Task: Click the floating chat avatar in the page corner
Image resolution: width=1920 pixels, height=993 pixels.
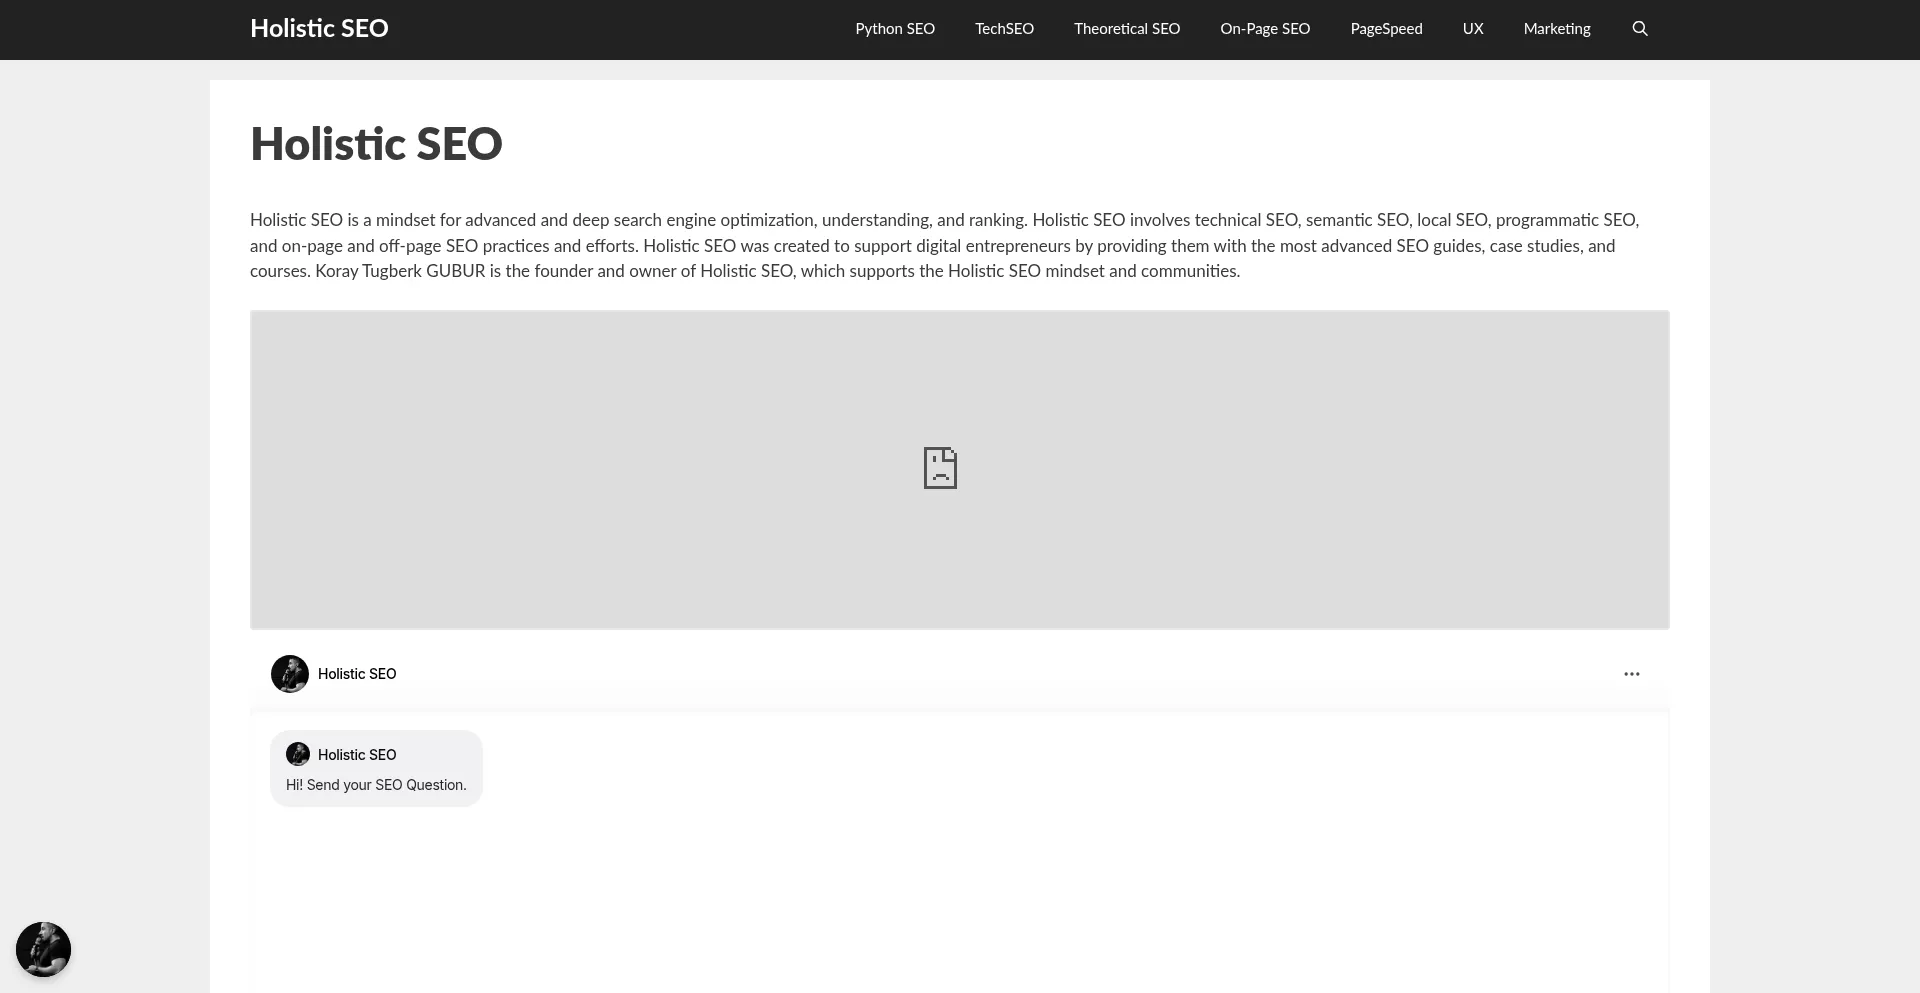Action: coord(43,949)
